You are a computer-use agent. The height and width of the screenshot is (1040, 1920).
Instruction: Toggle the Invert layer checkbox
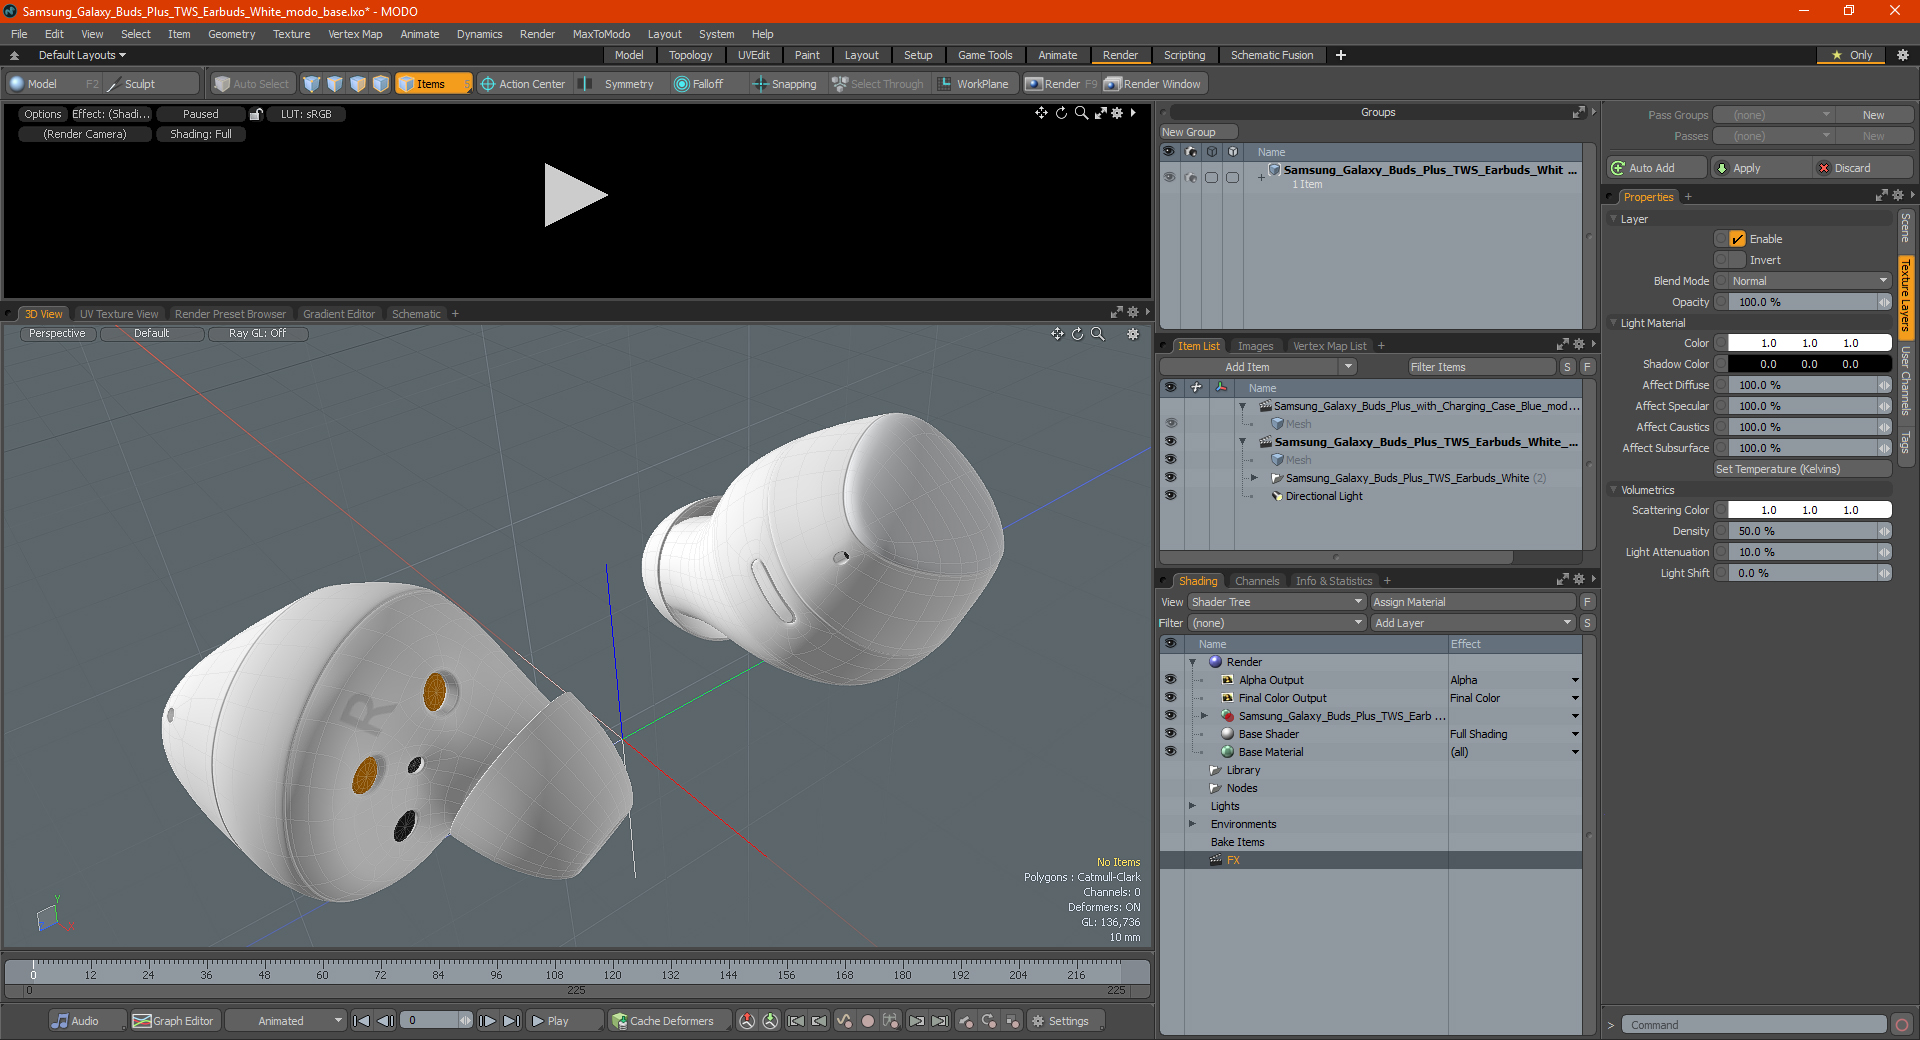1738,260
